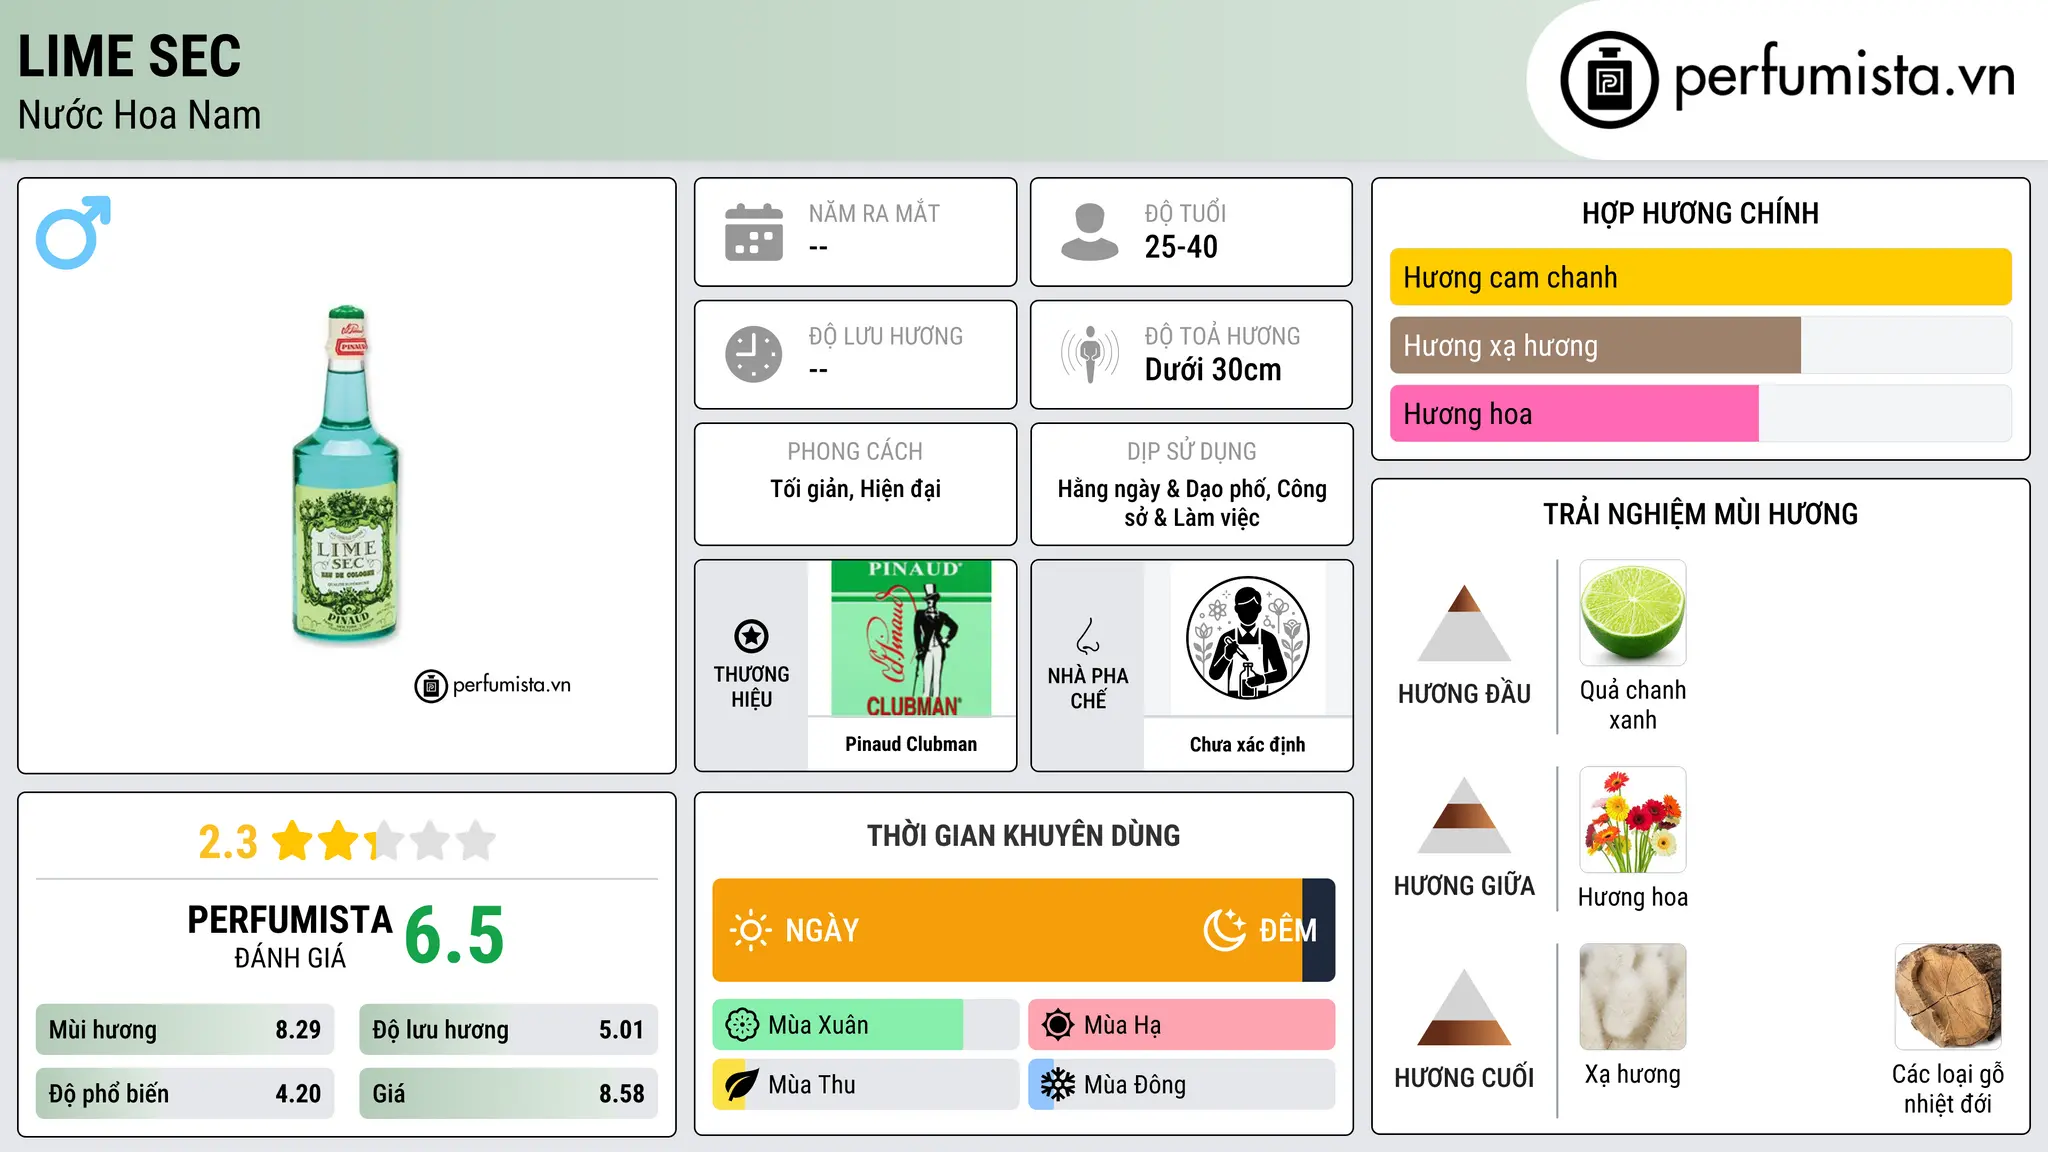
Task: Click the Xạ hương note label
Action: 1633,1075
